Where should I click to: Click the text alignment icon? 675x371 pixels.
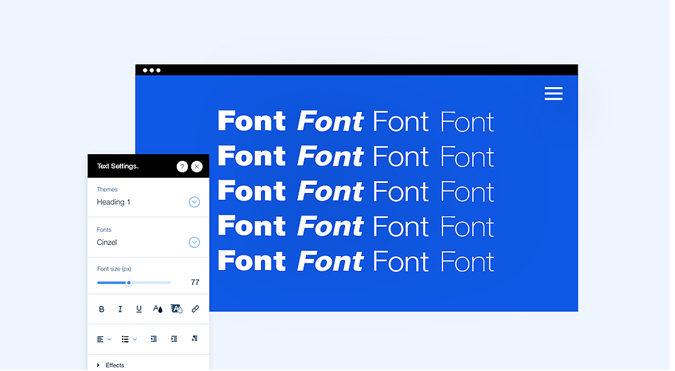tap(100, 340)
